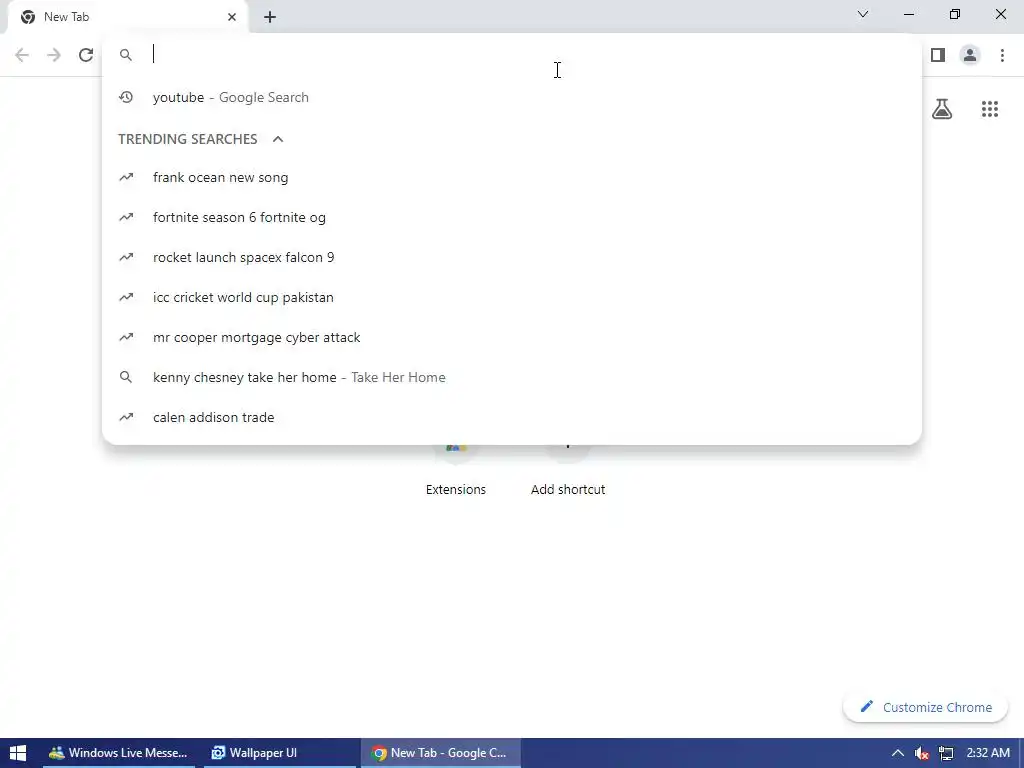Select the New Tab browser tab
This screenshot has height=768, width=1024.
pyautogui.click(x=127, y=17)
